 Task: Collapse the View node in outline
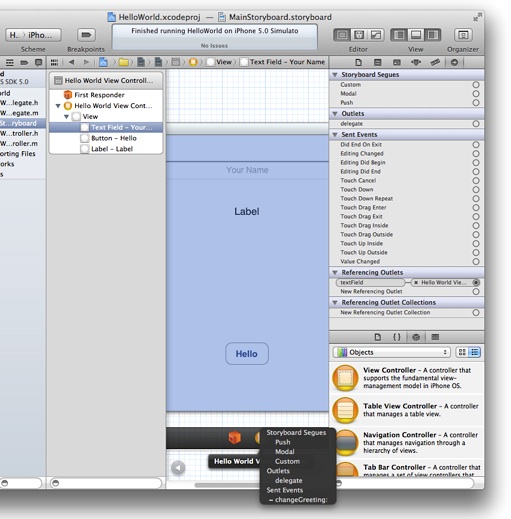[x=66, y=117]
